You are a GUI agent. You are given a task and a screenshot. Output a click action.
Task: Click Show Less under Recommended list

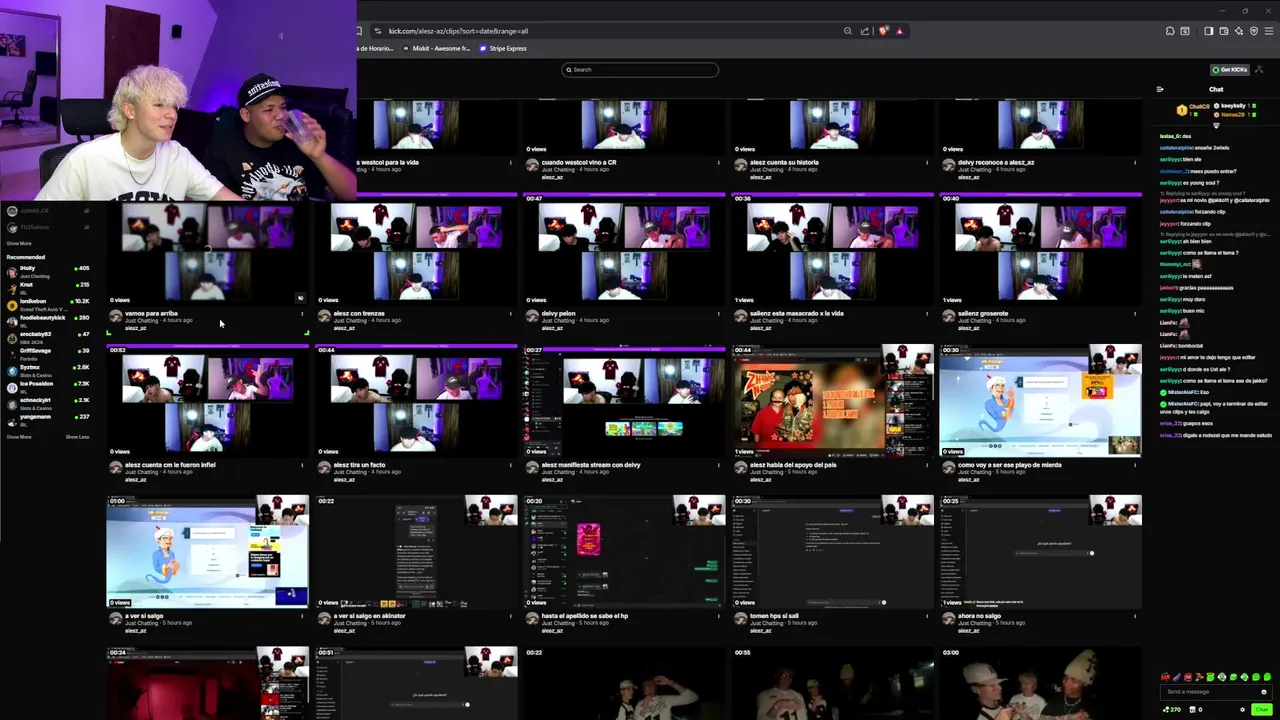(x=77, y=437)
